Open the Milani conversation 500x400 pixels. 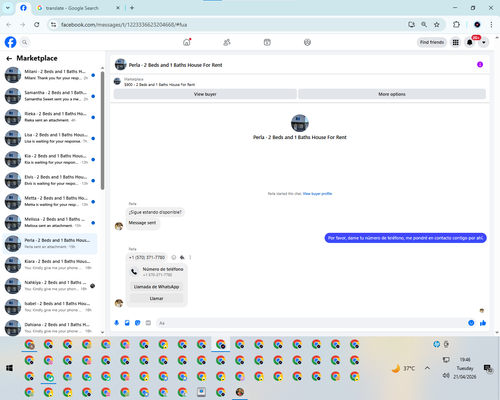[x=50, y=75]
